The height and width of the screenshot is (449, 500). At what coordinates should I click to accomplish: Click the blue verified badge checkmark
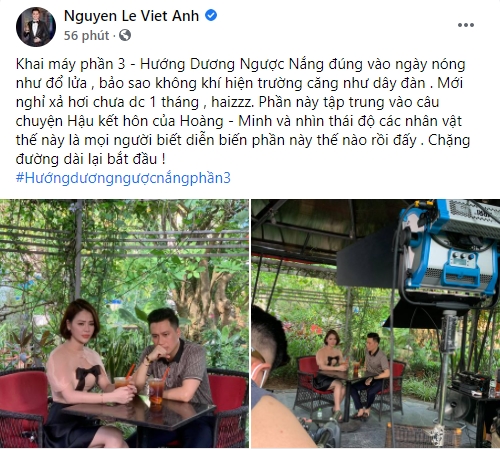(211, 15)
